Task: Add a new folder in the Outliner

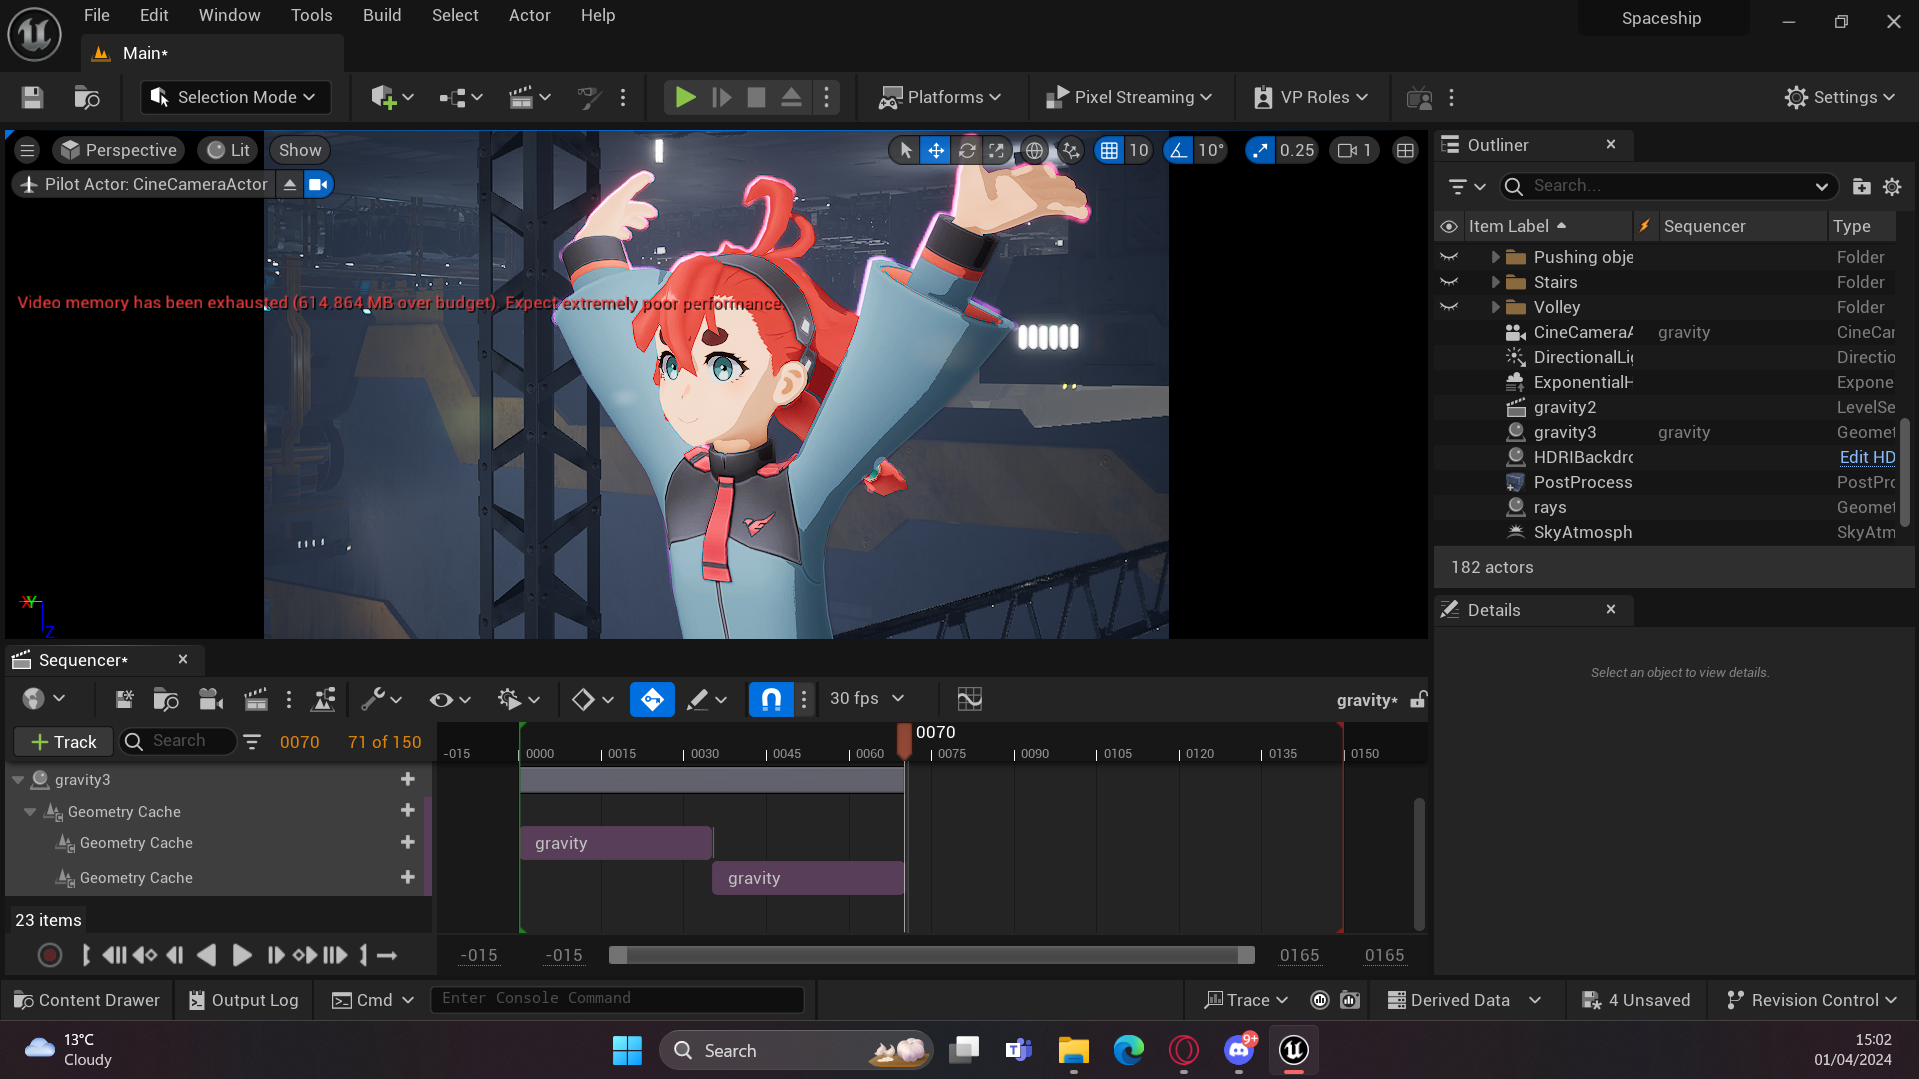Action: coord(1861,186)
